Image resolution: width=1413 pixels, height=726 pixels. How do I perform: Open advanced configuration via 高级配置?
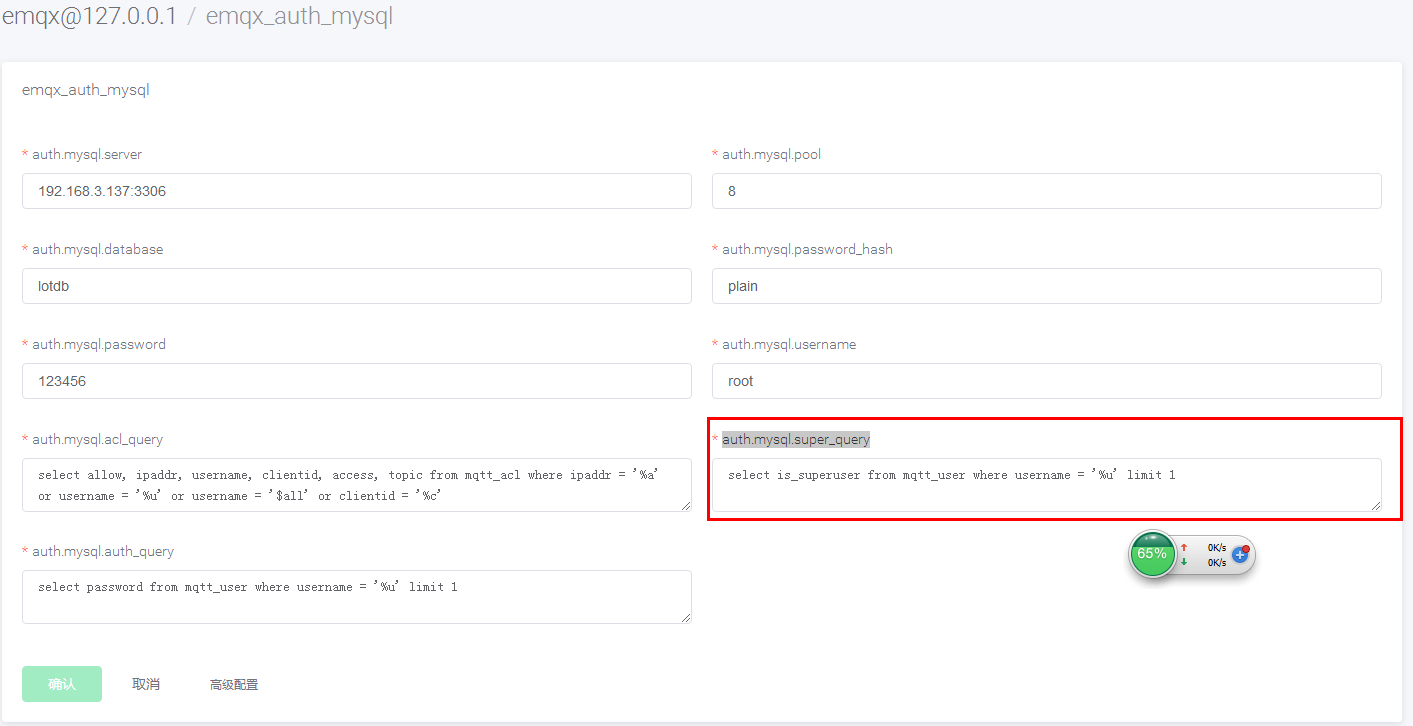click(234, 685)
